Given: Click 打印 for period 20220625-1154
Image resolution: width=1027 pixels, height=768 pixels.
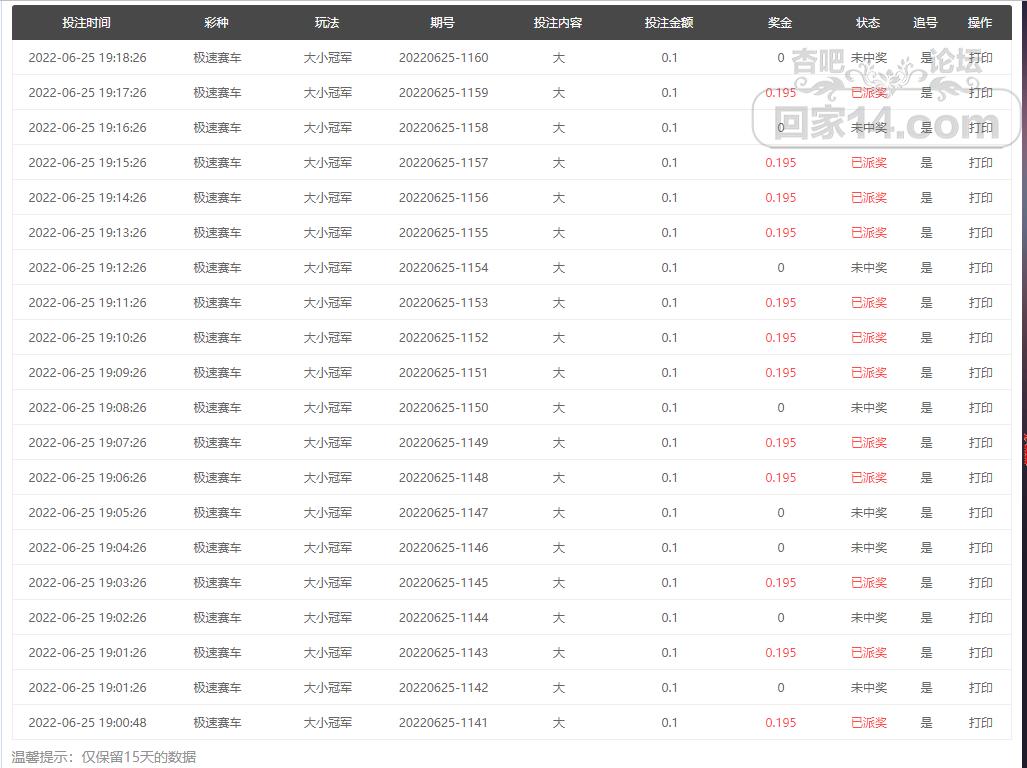Looking at the screenshot, I should [980, 268].
